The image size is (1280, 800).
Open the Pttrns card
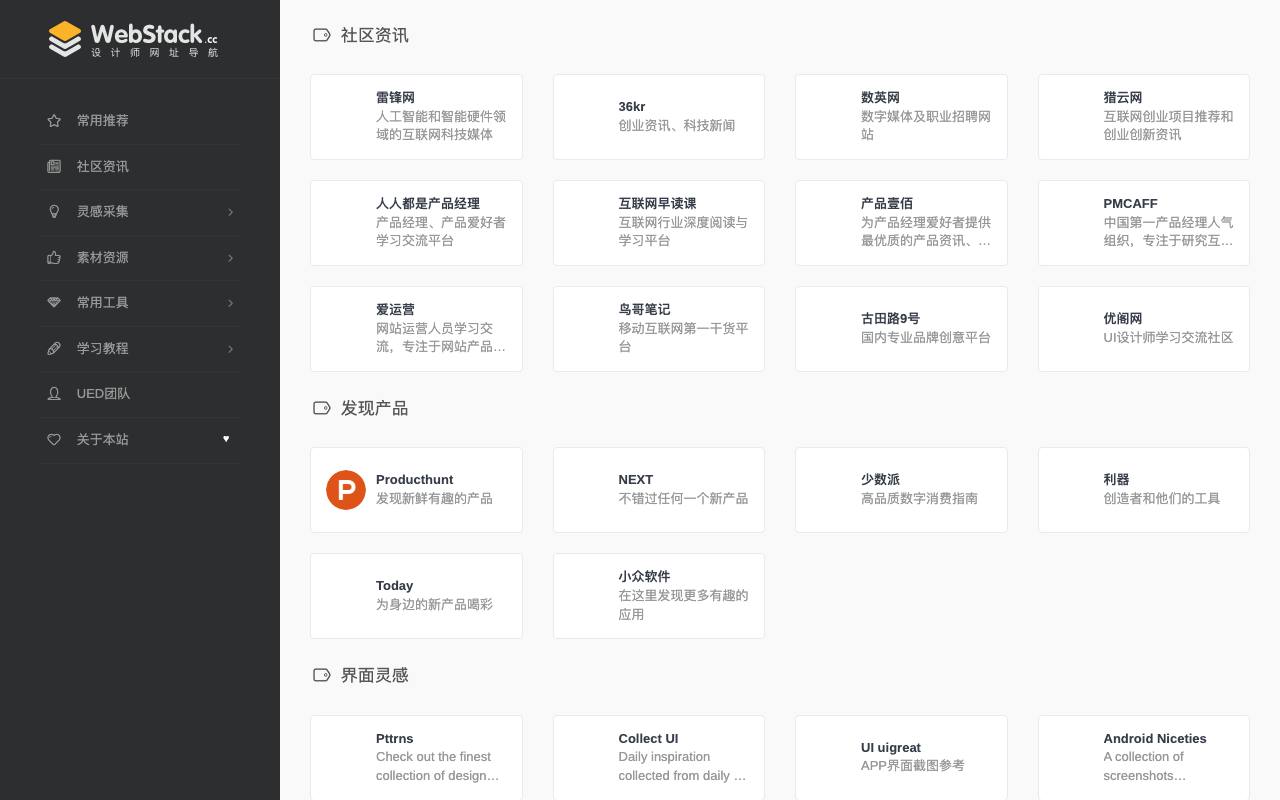point(416,757)
